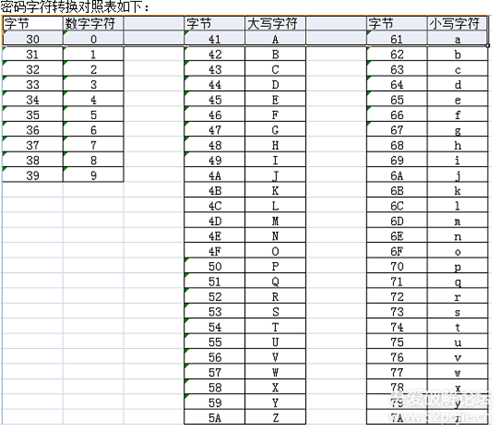Click the lowercase character cell u
Image resolution: width=500 pixels, height=432 pixels.
tap(458, 342)
